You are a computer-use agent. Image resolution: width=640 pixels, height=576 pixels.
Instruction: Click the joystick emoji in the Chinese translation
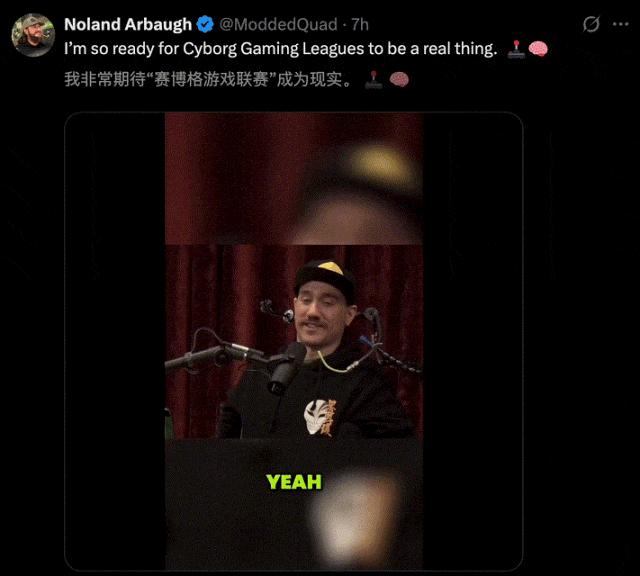point(373,80)
